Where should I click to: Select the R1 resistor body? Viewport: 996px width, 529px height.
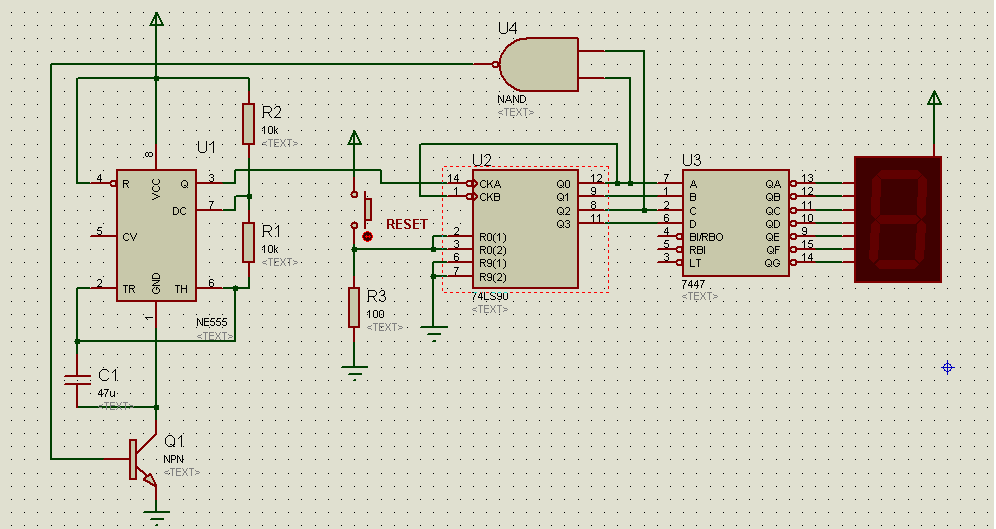pyautogui.click(x=248, y=243)
